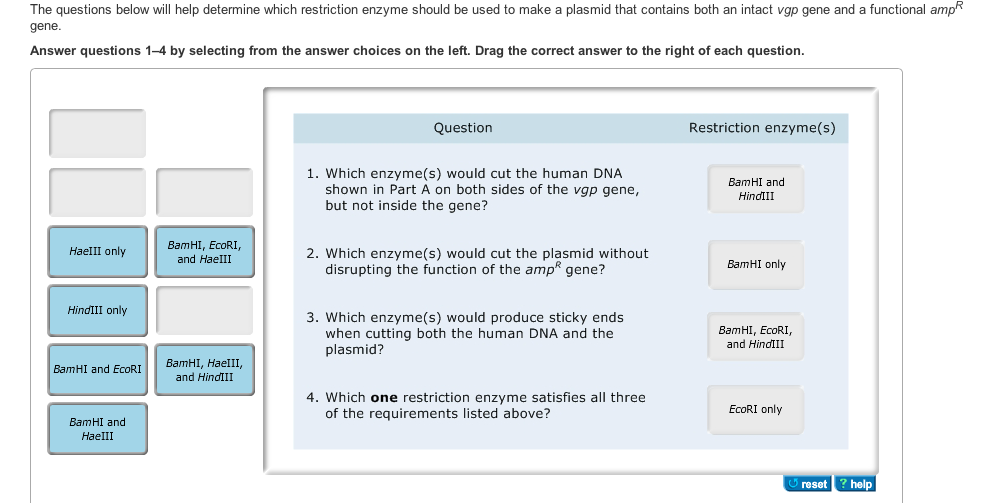The image size is (983, 503).
Task: Click the reset button
Action: [x=808, y=484]
